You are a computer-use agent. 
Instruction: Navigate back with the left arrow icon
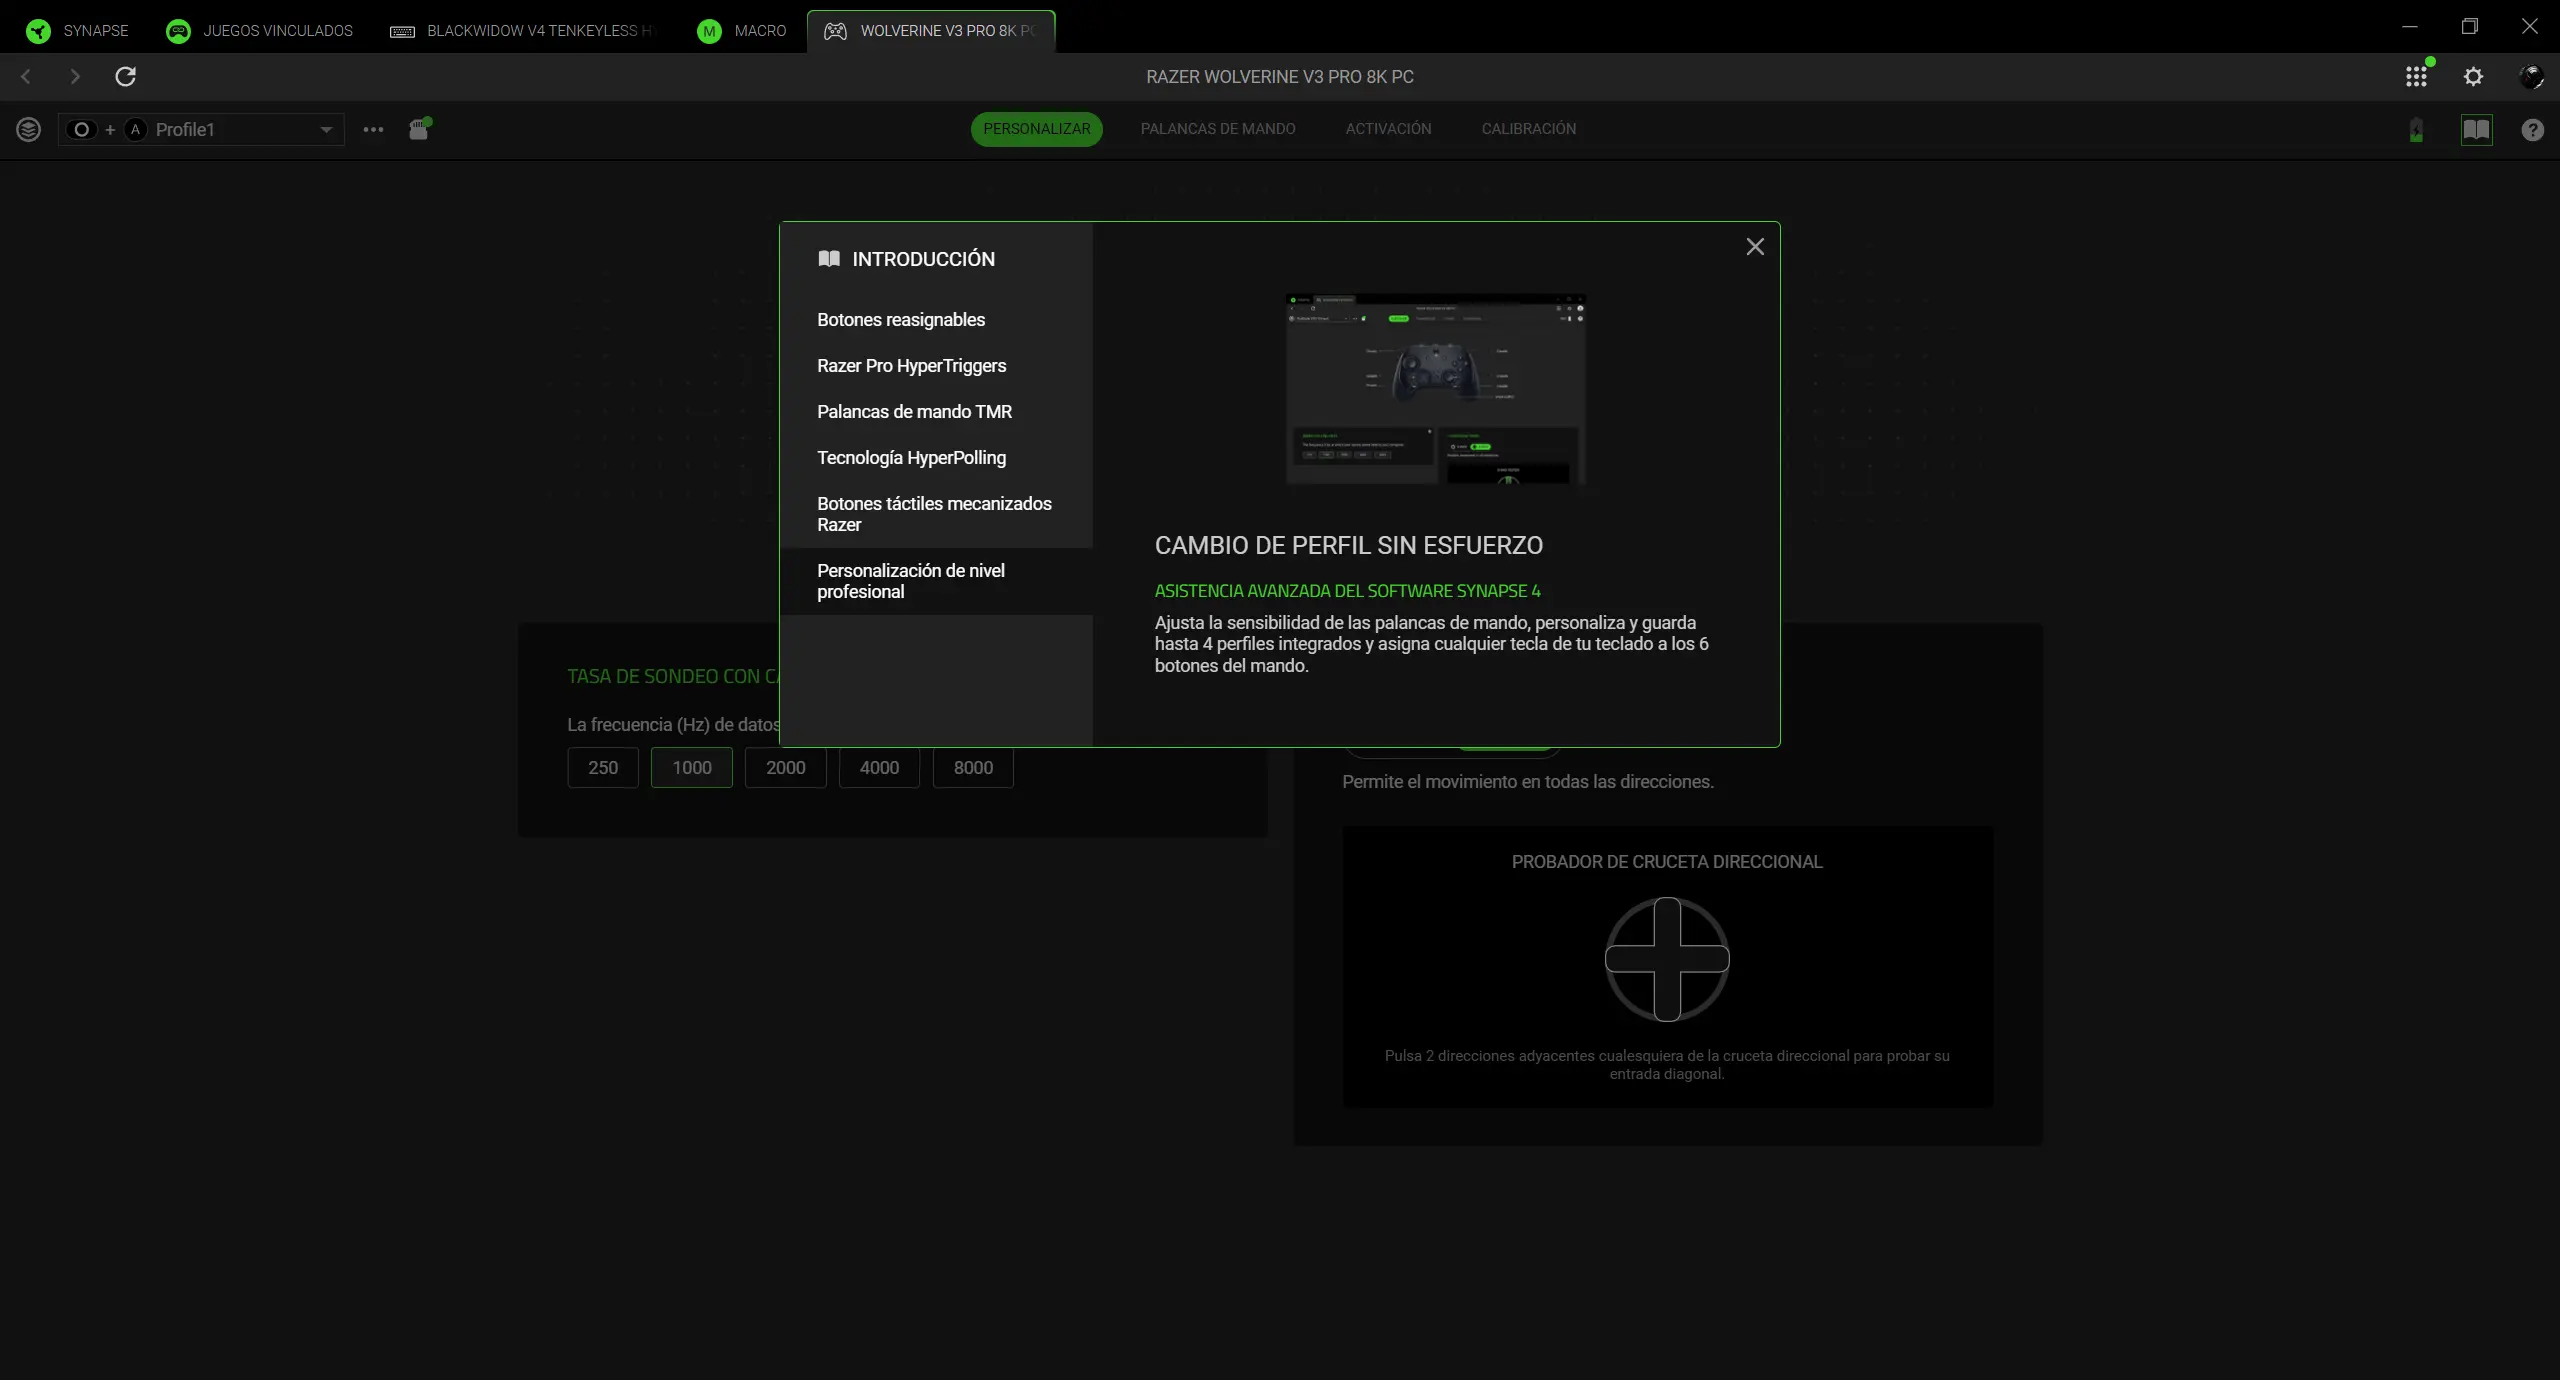[x=24, y=76]
